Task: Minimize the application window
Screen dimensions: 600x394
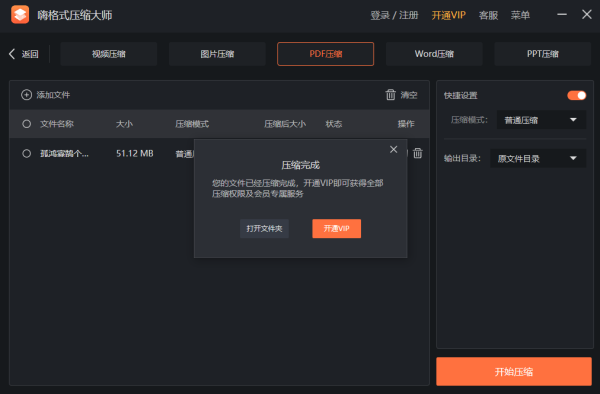Action: tap(562, 15)
